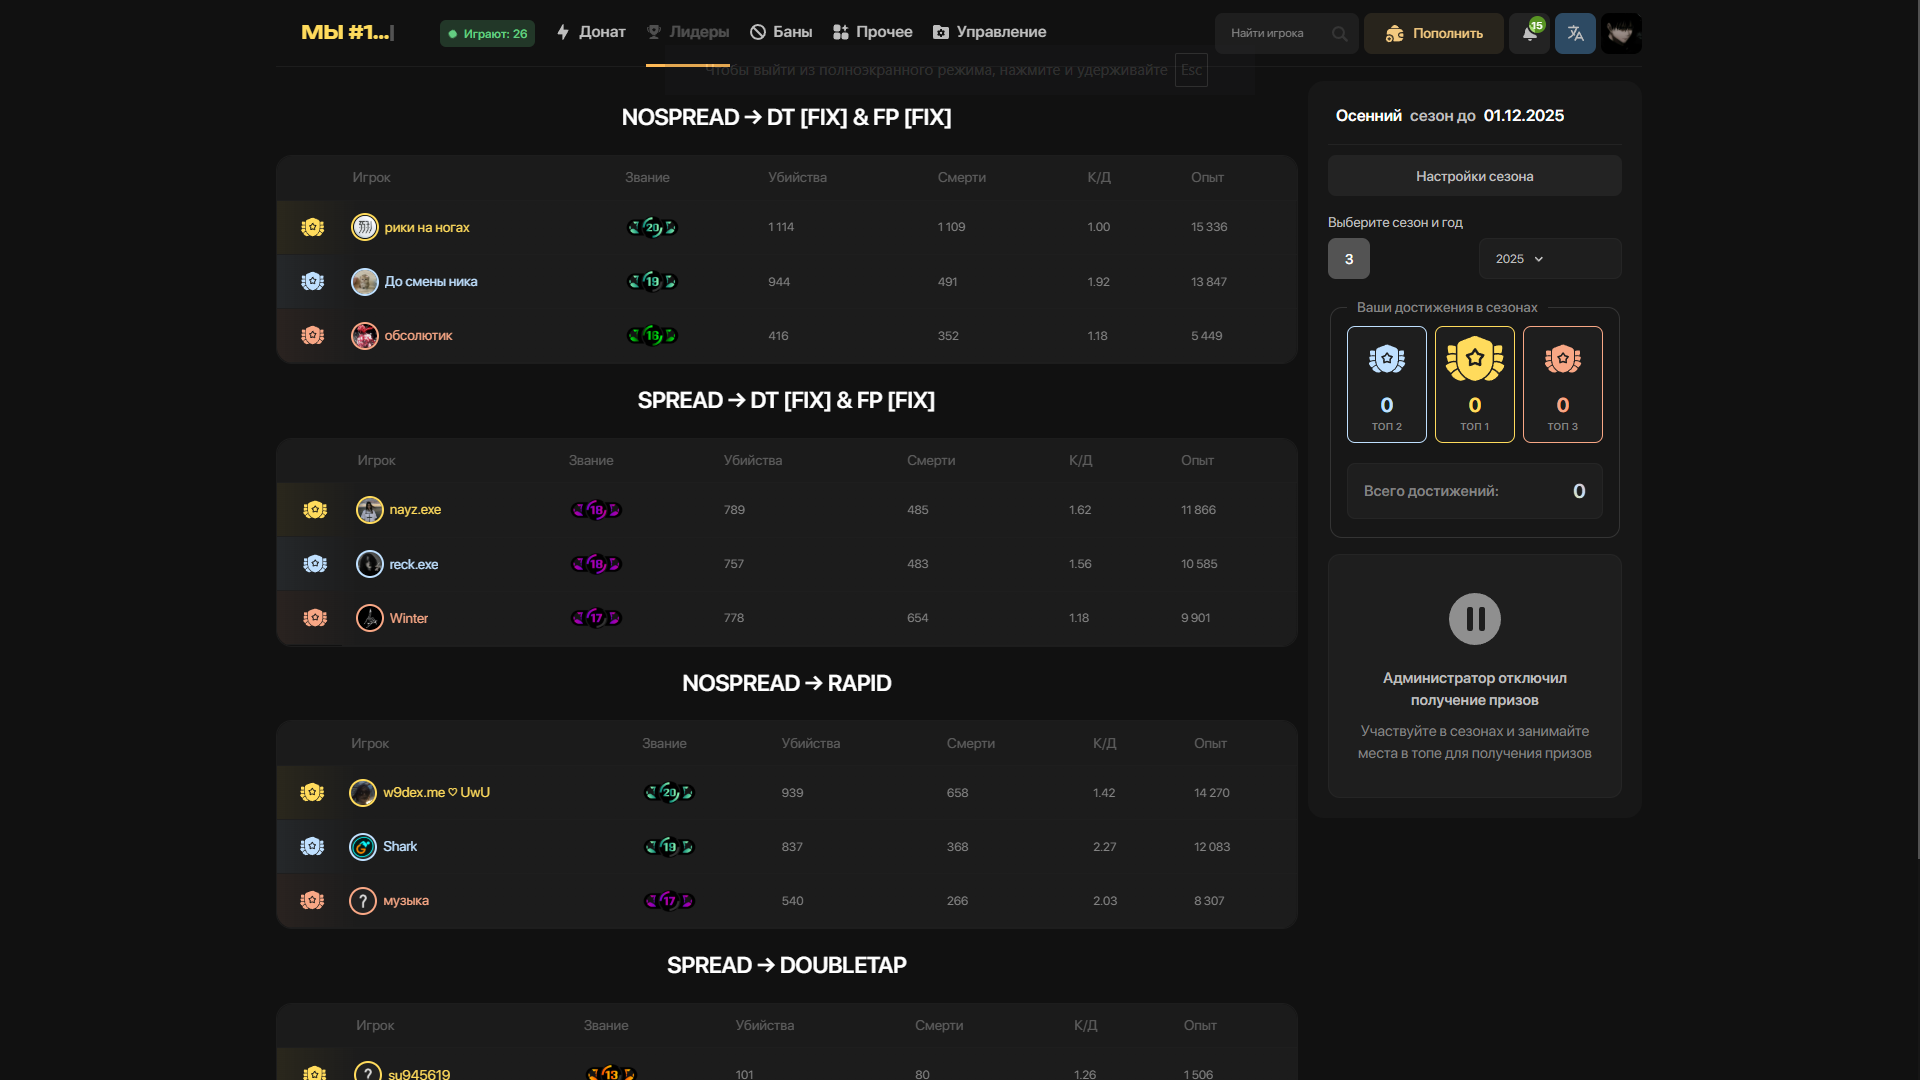
Task: Click rank badge of рики на ногах
Action: 652,227
